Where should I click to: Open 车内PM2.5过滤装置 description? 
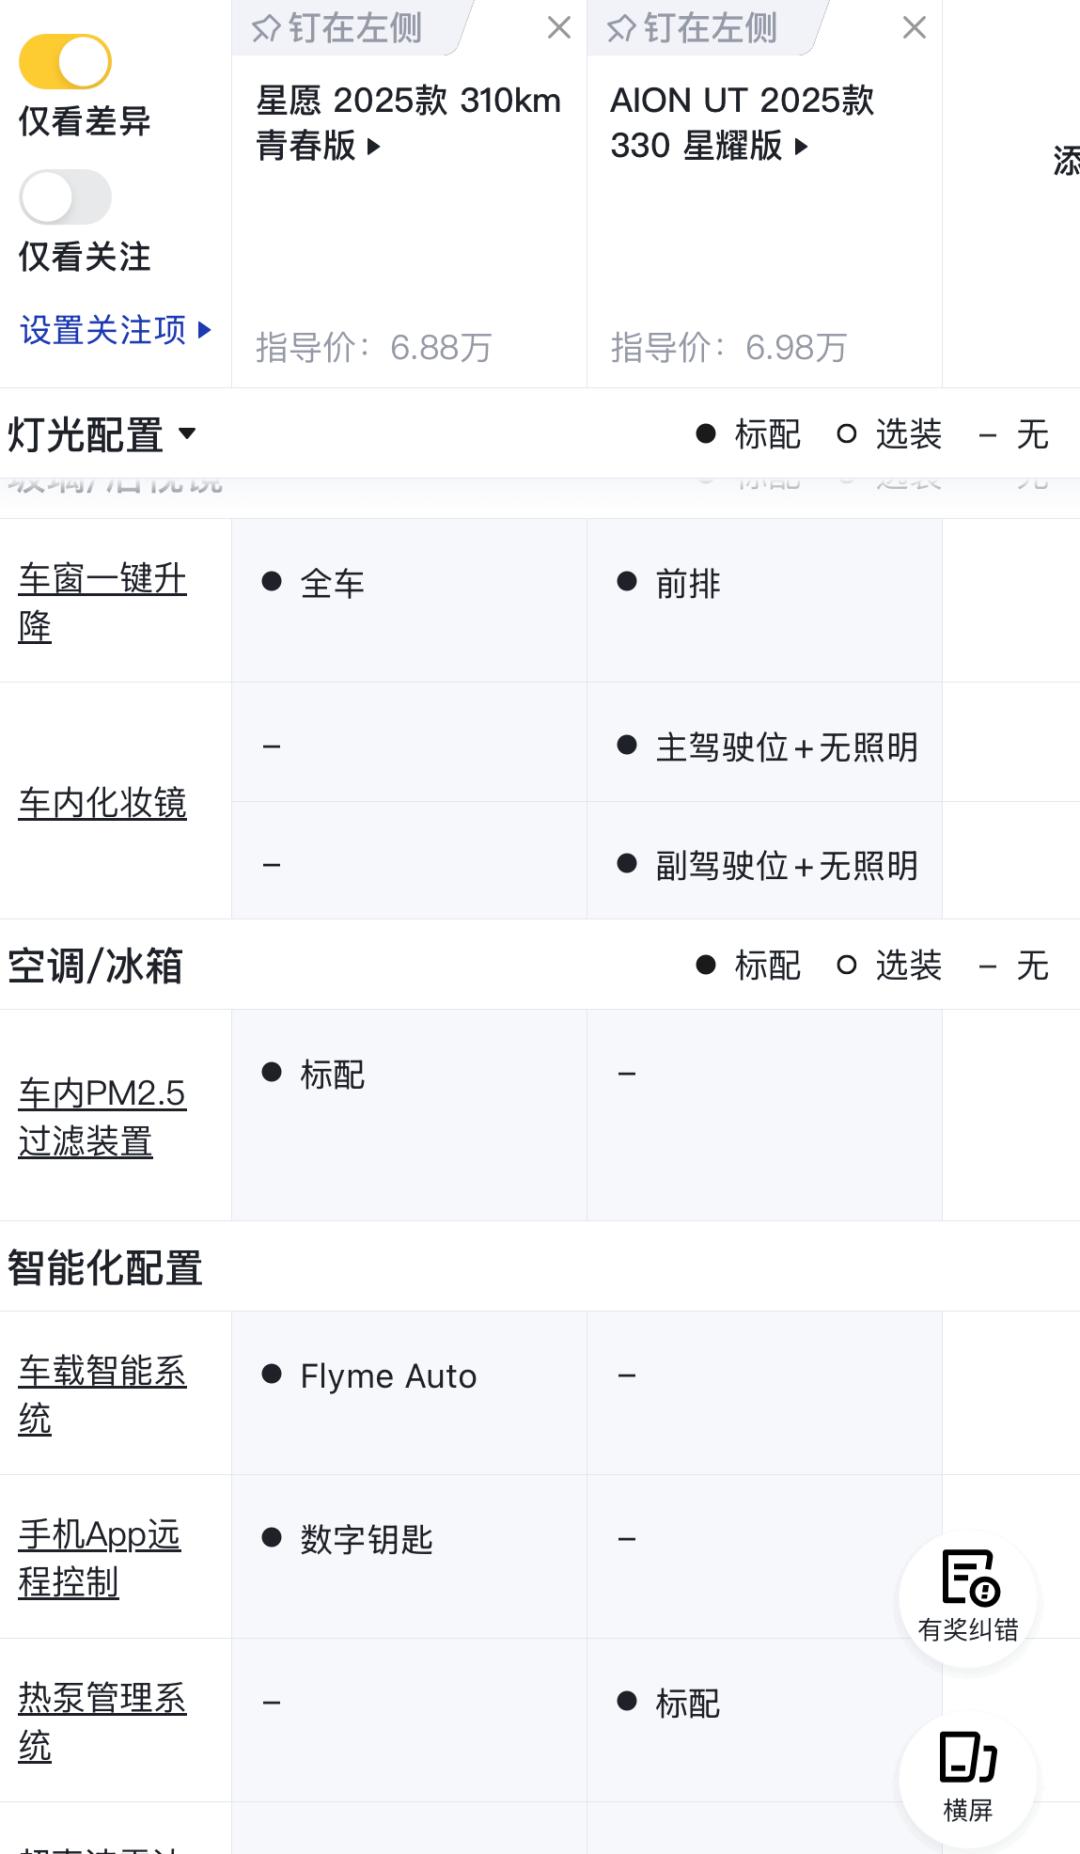[102, 1116]
